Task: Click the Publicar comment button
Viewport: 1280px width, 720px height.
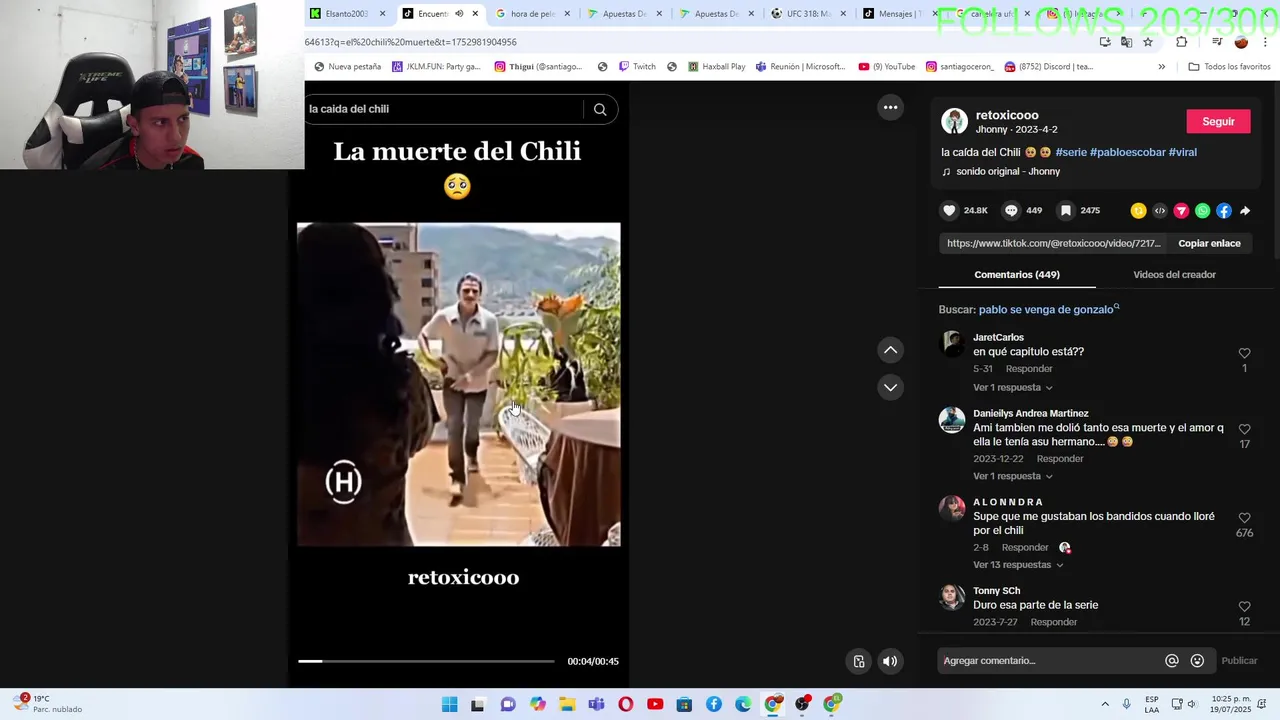Action: [x=1239, y=661]
